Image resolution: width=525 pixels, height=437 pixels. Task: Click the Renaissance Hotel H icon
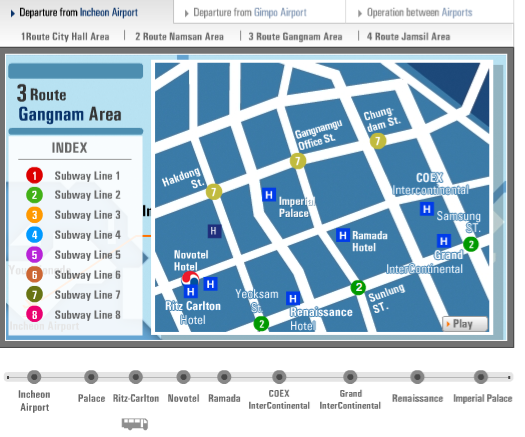[x=293, y=298]
